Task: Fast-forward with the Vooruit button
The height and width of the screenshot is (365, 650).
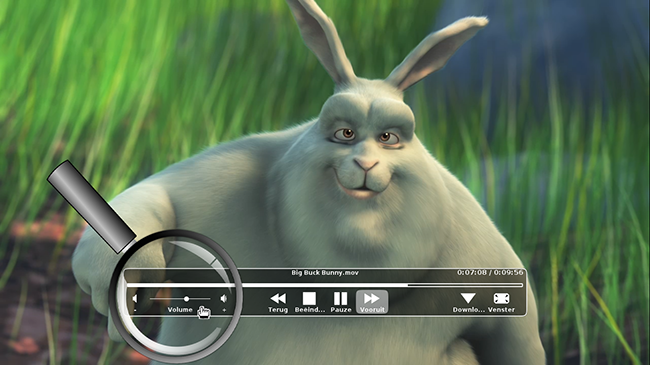Action: (x=372, y=302)
